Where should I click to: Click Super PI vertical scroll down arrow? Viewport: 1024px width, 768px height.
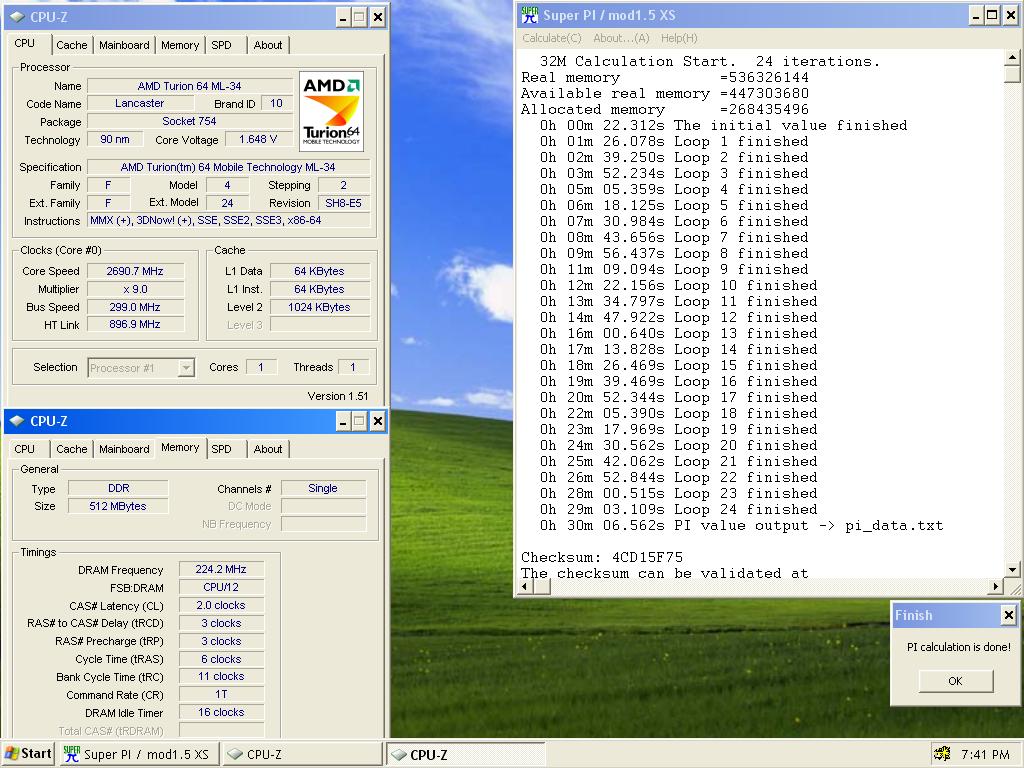coord(1012,570)
